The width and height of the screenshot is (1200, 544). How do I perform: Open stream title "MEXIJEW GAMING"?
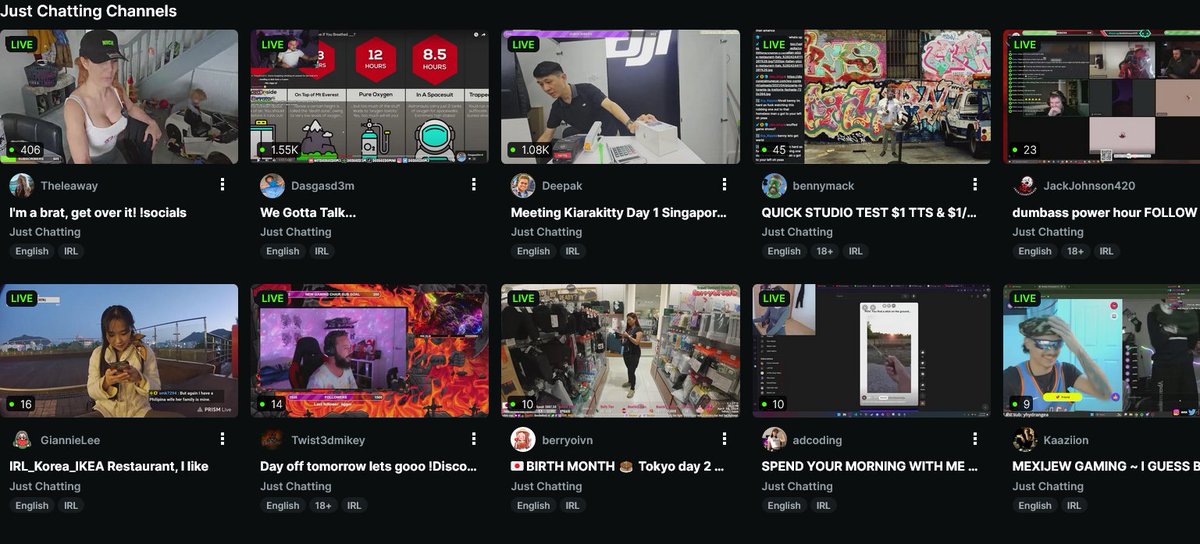[x=1104, y=467]
